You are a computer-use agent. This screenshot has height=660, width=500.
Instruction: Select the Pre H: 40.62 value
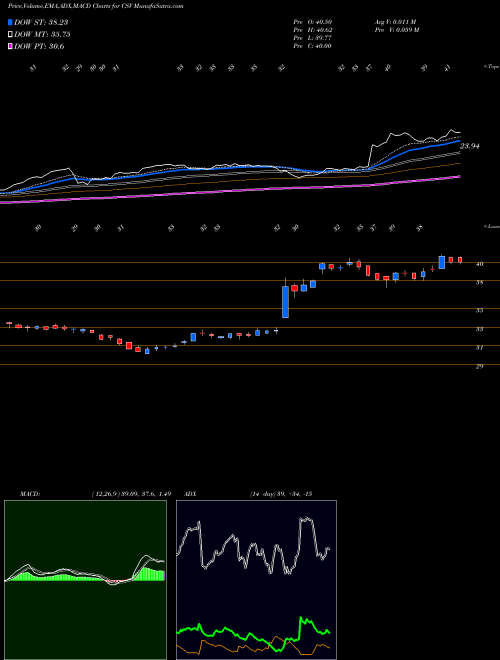313,30
